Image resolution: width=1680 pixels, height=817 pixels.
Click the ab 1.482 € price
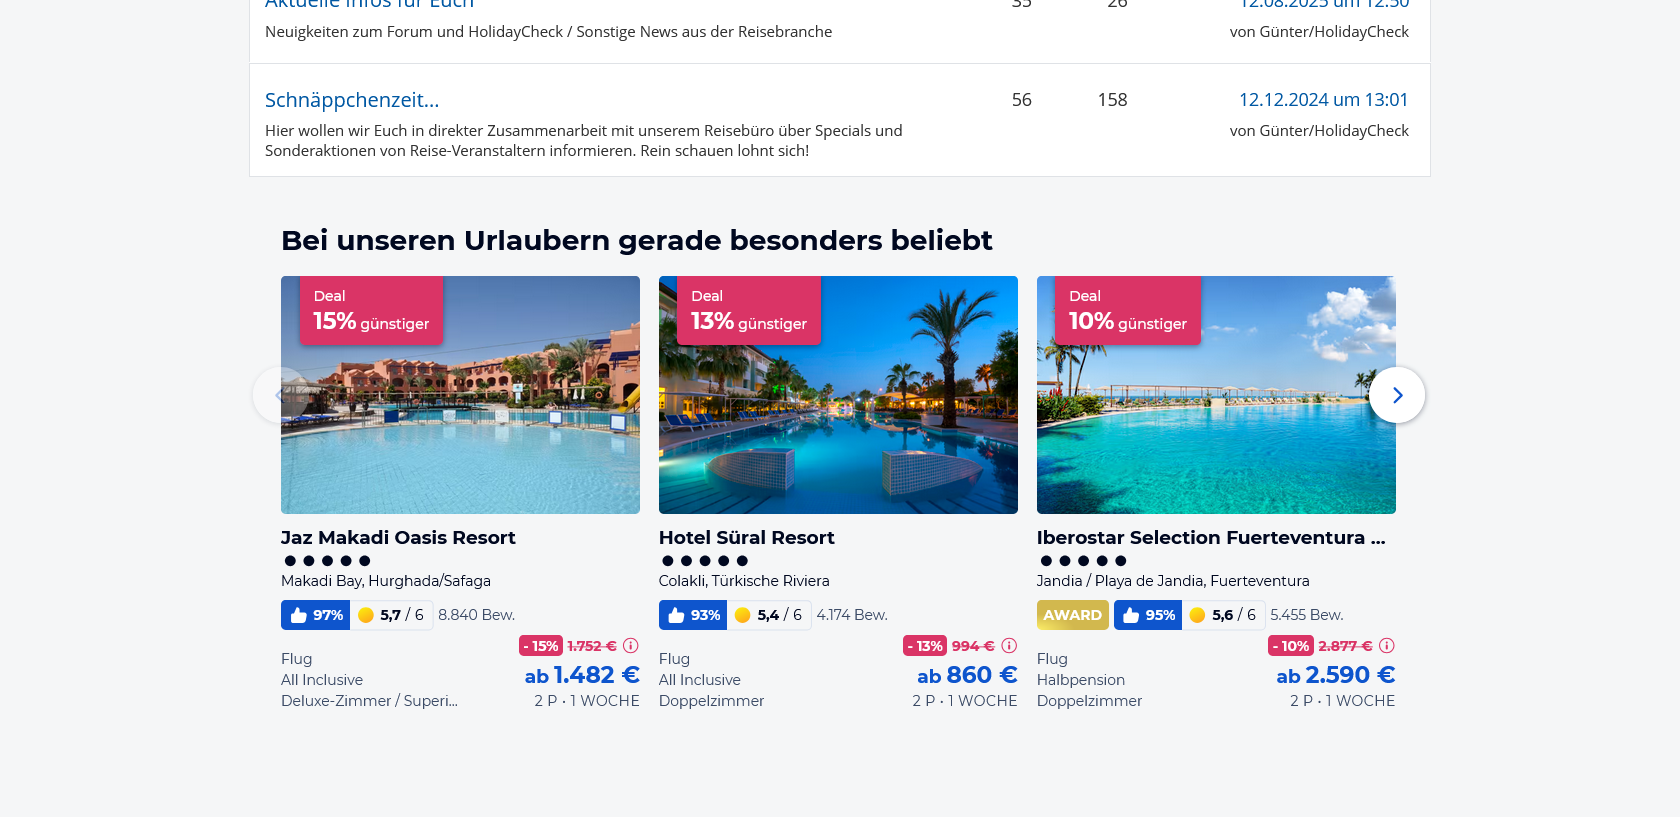tap(582, 676)
